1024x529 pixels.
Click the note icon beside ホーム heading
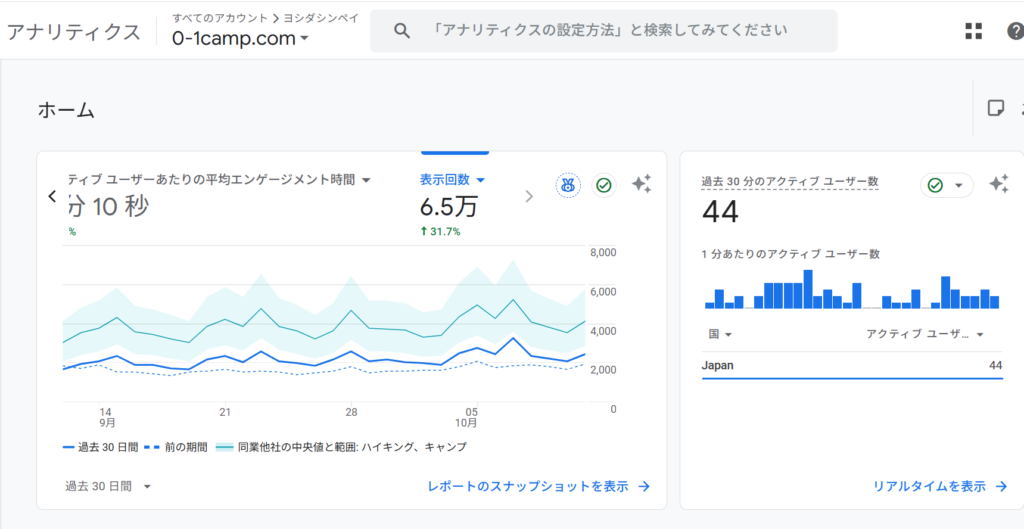pos(995,108)
